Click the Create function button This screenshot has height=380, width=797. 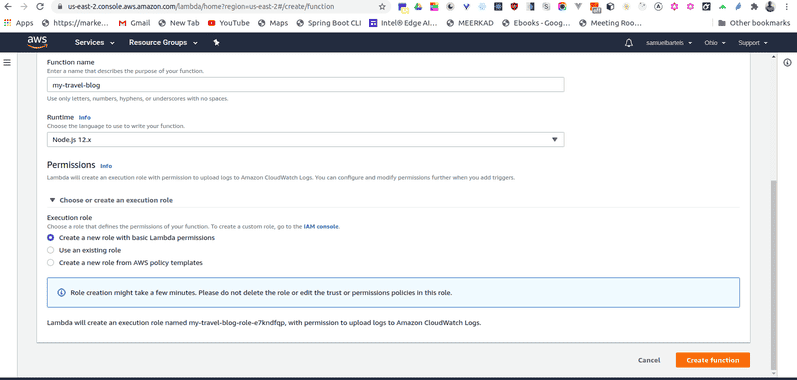713,360
